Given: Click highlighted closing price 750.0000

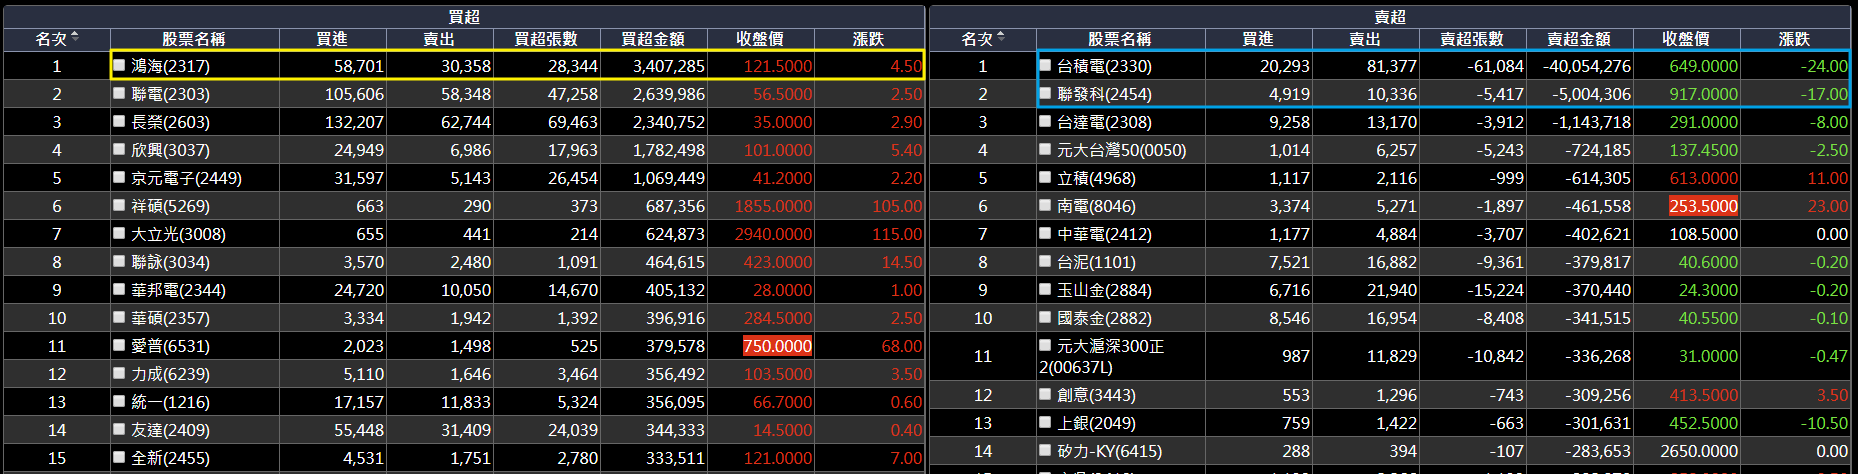Looking at the screenshot, I should [778, 346].
